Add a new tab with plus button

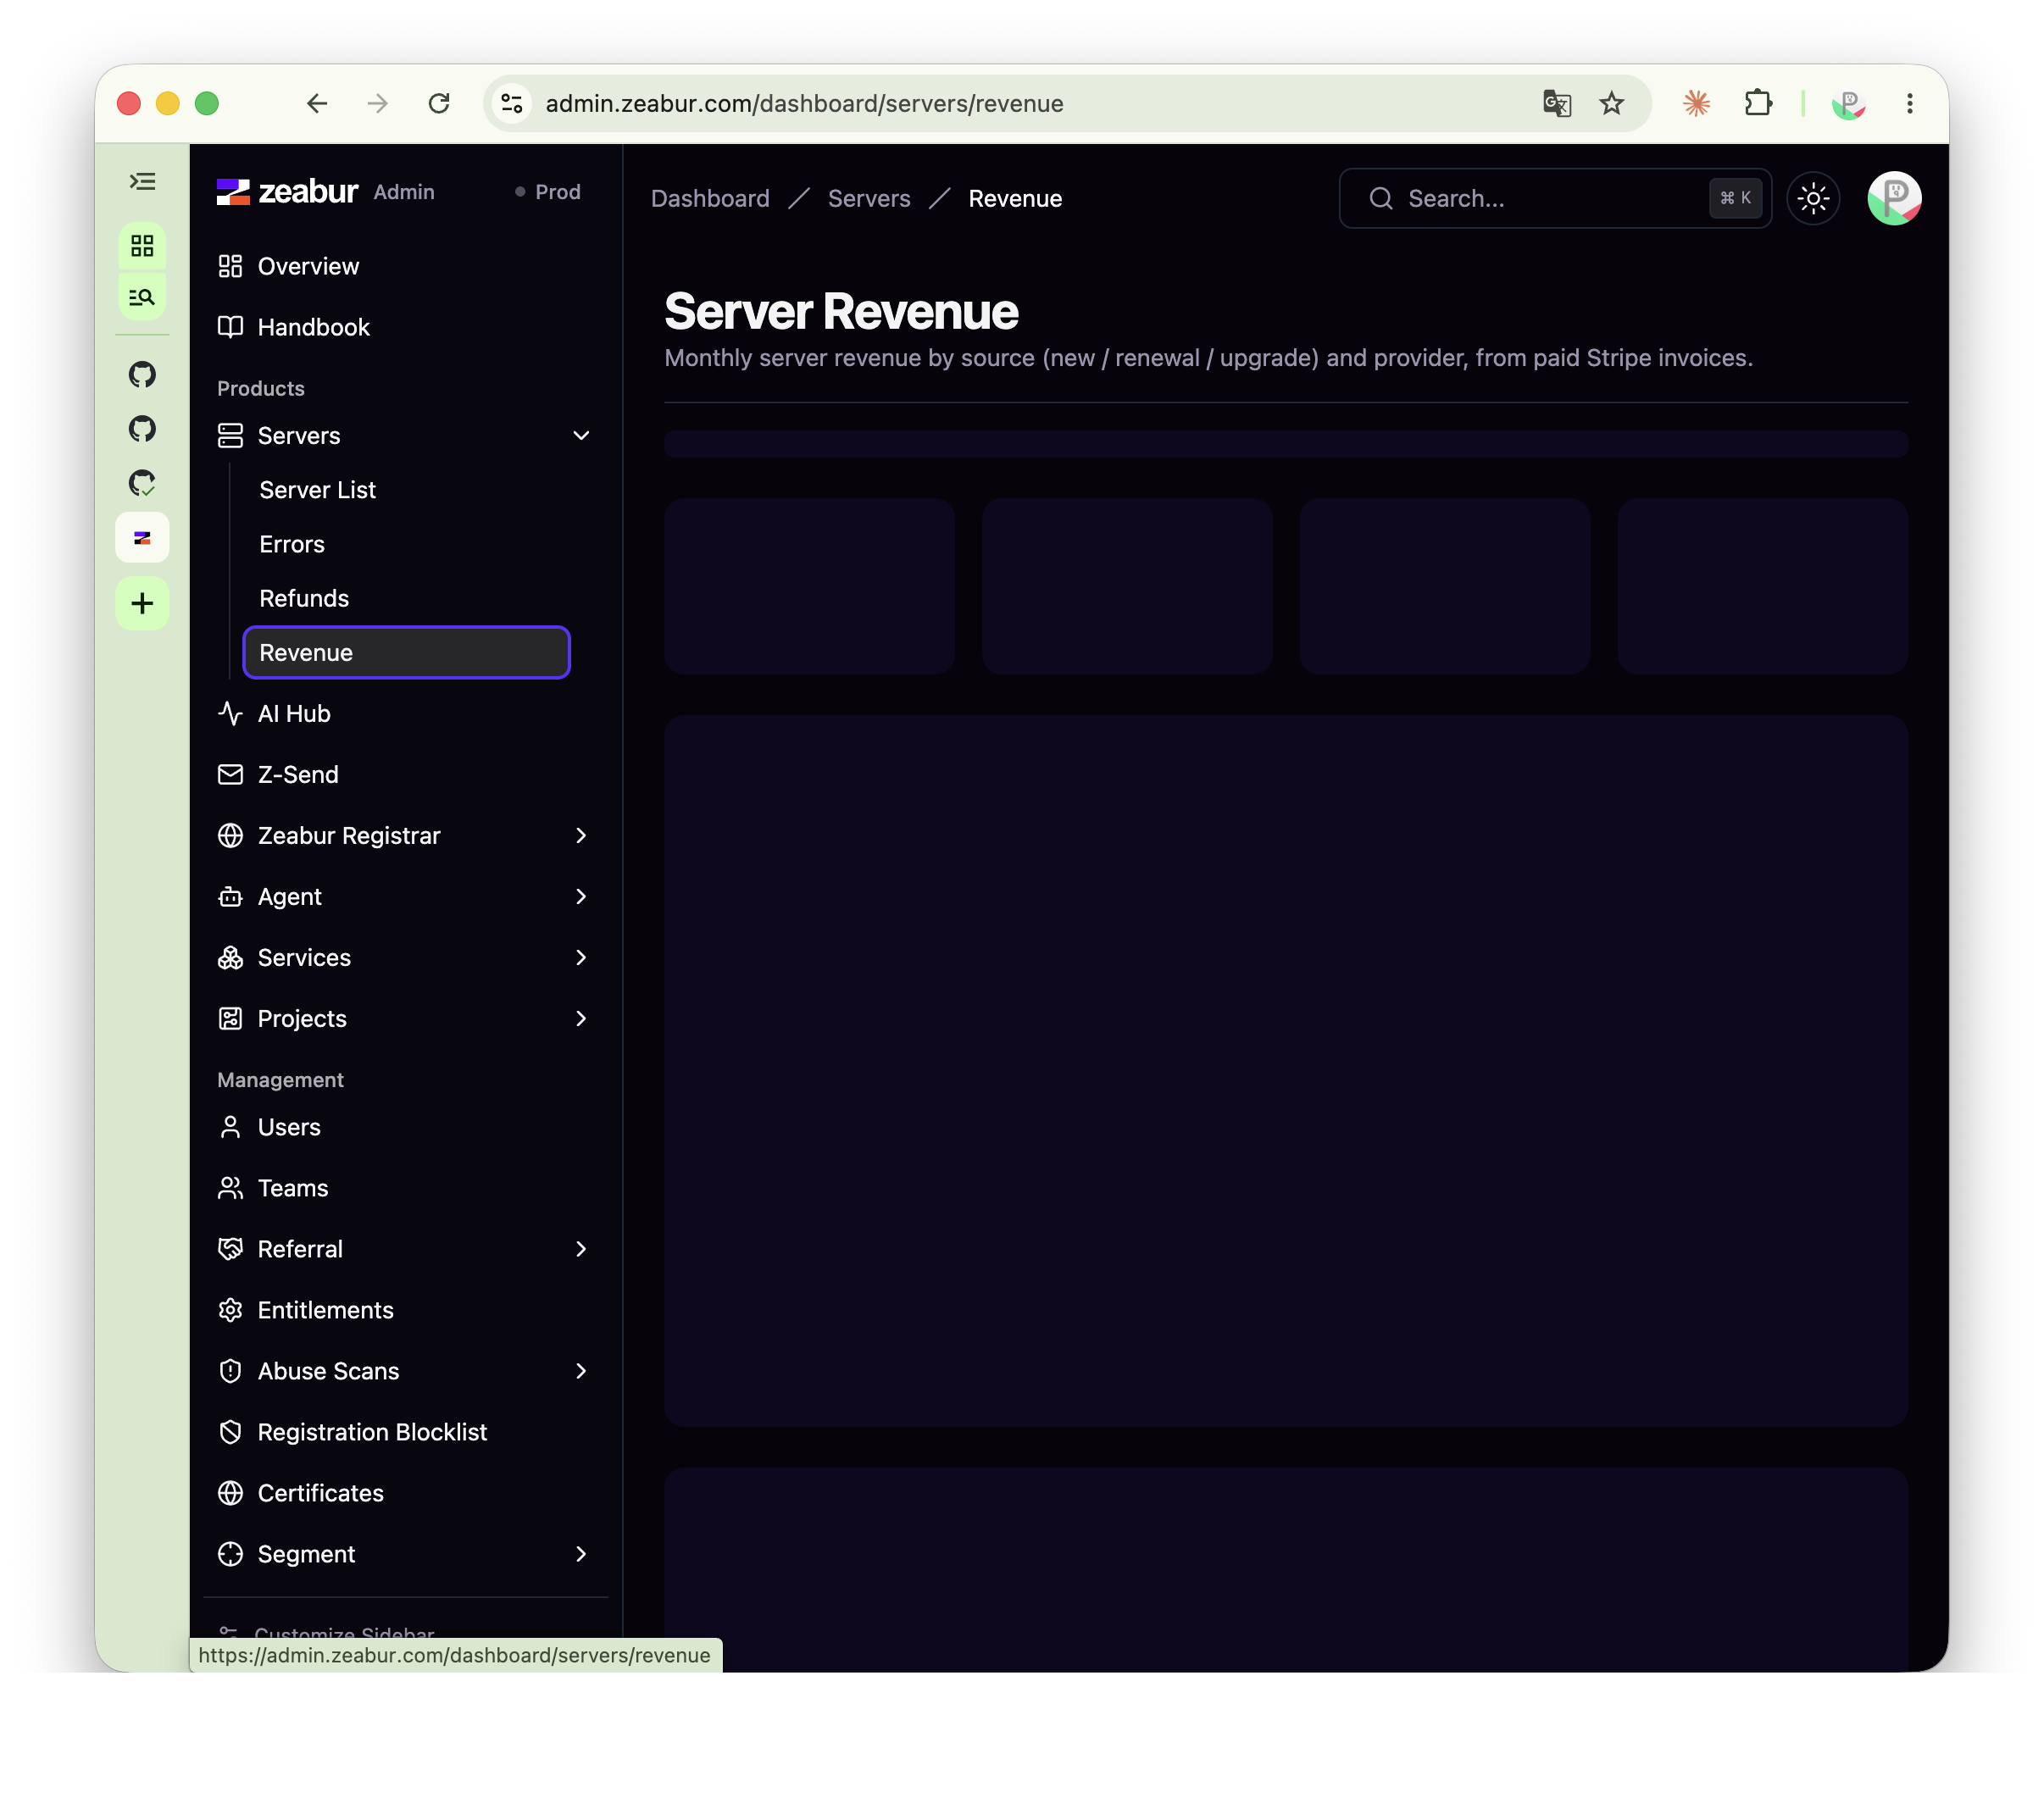142,603
